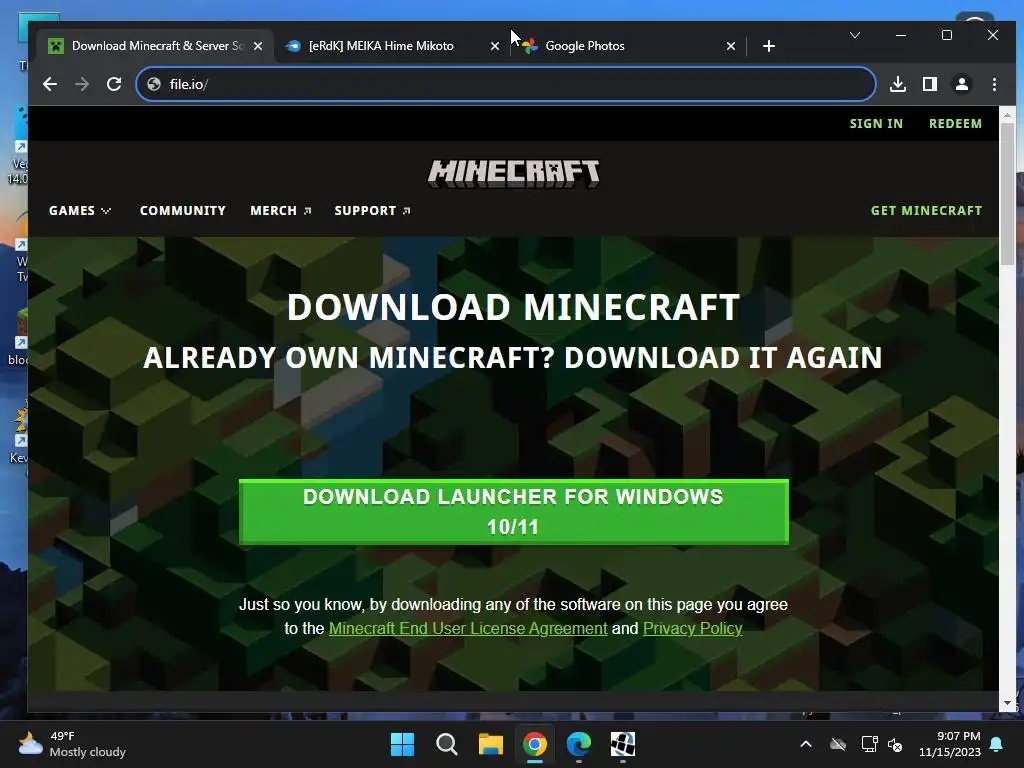This screenshot has width=1024, height=768.
Task: Open the SUPPORT external link
Action: tap(372, 210)
